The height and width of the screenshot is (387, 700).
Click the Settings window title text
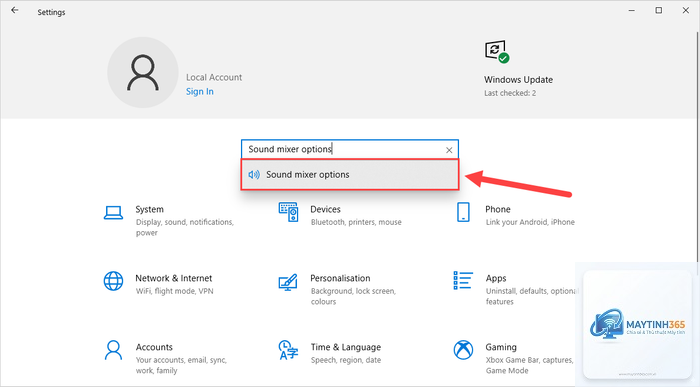[51, 12]
